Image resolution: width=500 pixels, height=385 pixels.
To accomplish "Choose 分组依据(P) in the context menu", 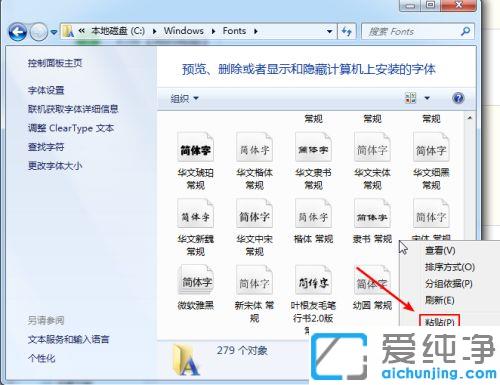I will pos(449,284).
